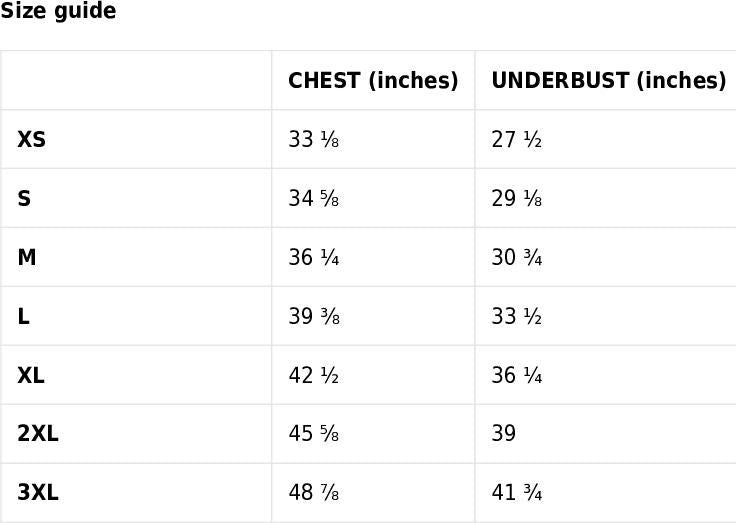Image resolution: width=736 pixels, height=523 pixels.
Task: Select the XS chest value 33 ⅛
Action: click(314, 140)
